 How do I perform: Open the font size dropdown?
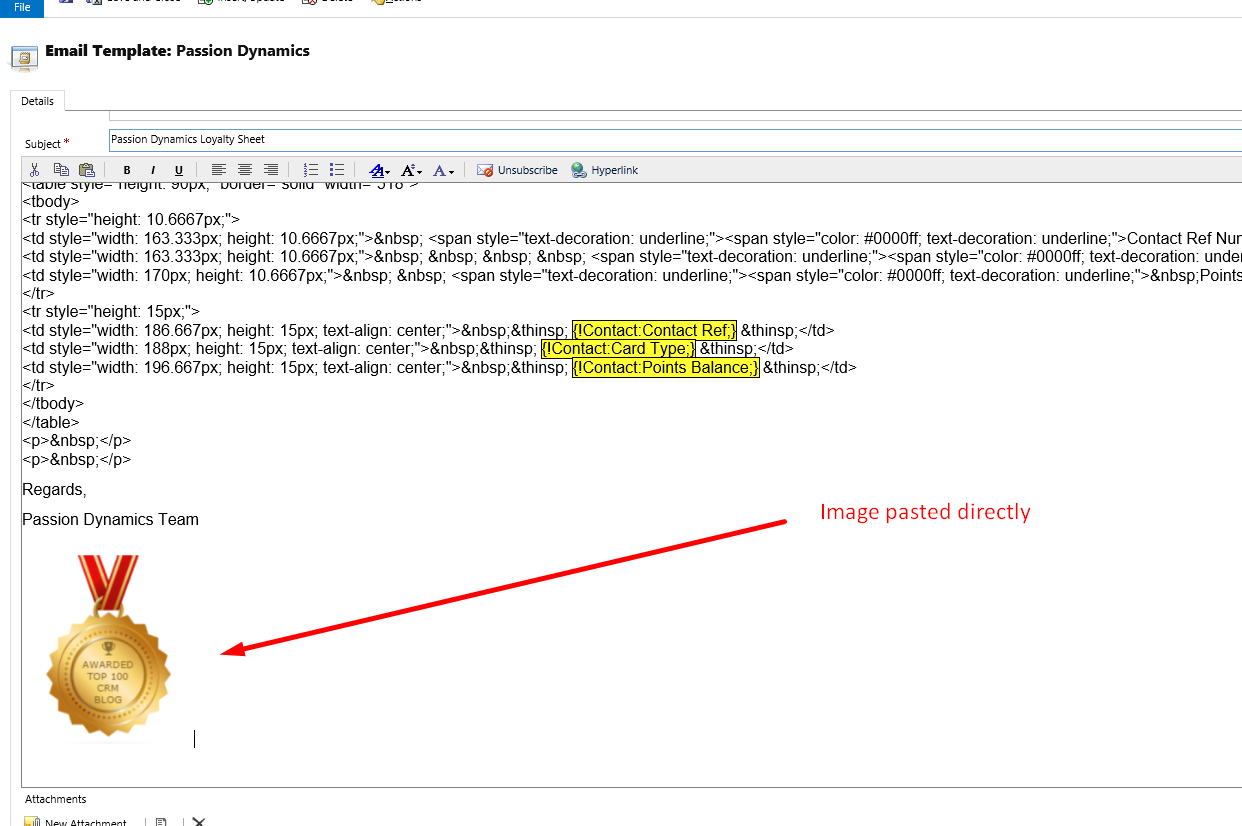pos(411,171)
